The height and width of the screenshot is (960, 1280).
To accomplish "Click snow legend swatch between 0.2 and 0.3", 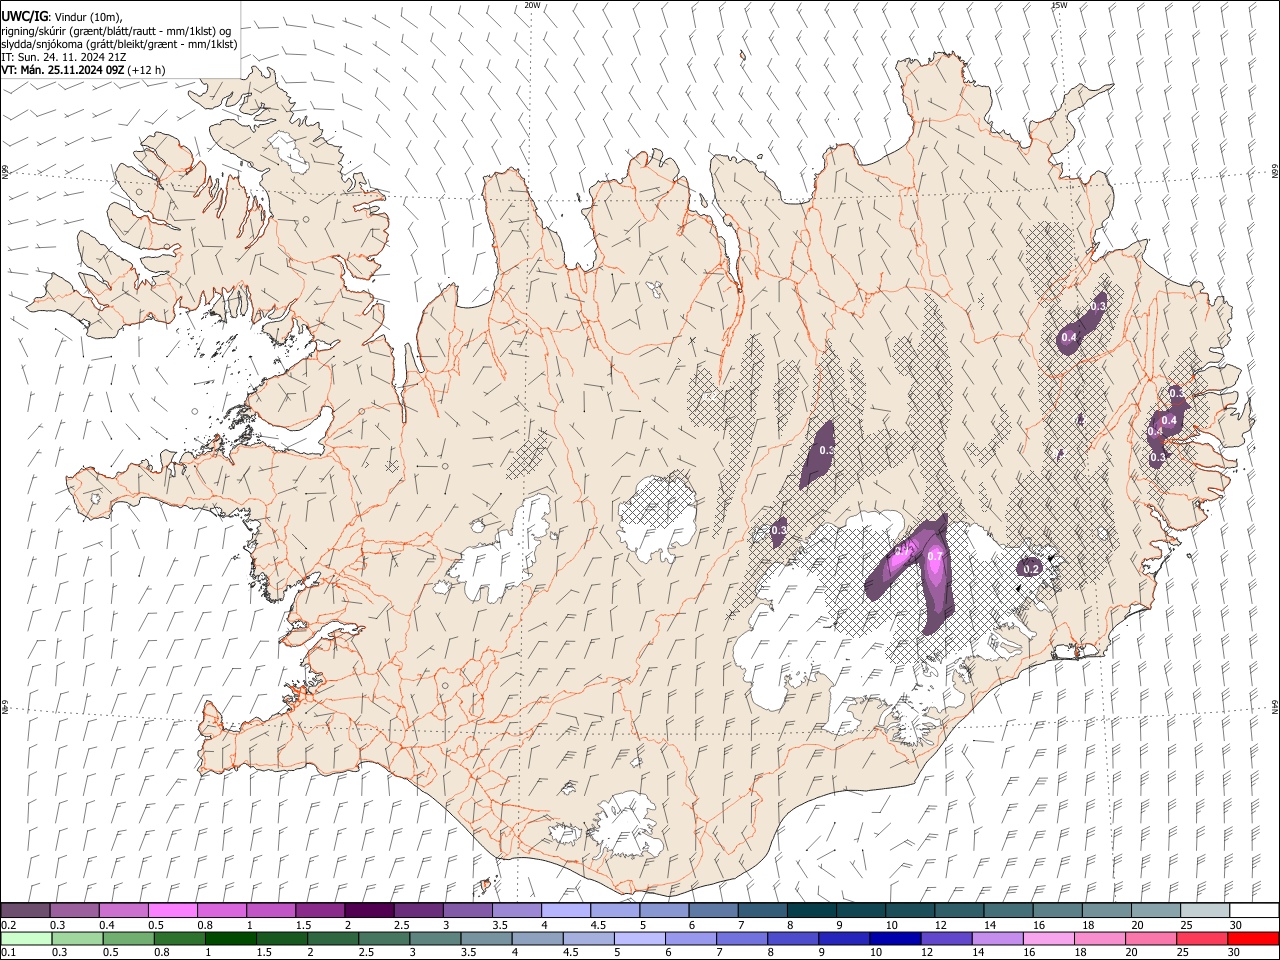I will point(26,910).
